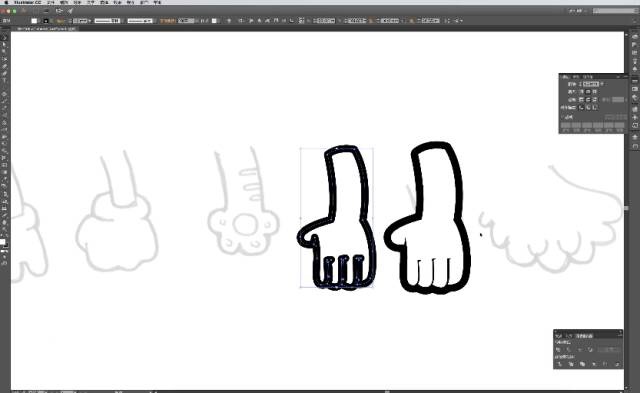Open the Illustrator CC application menu
The width and height of the screenshot is (640, 393).
tap(27, 2)
